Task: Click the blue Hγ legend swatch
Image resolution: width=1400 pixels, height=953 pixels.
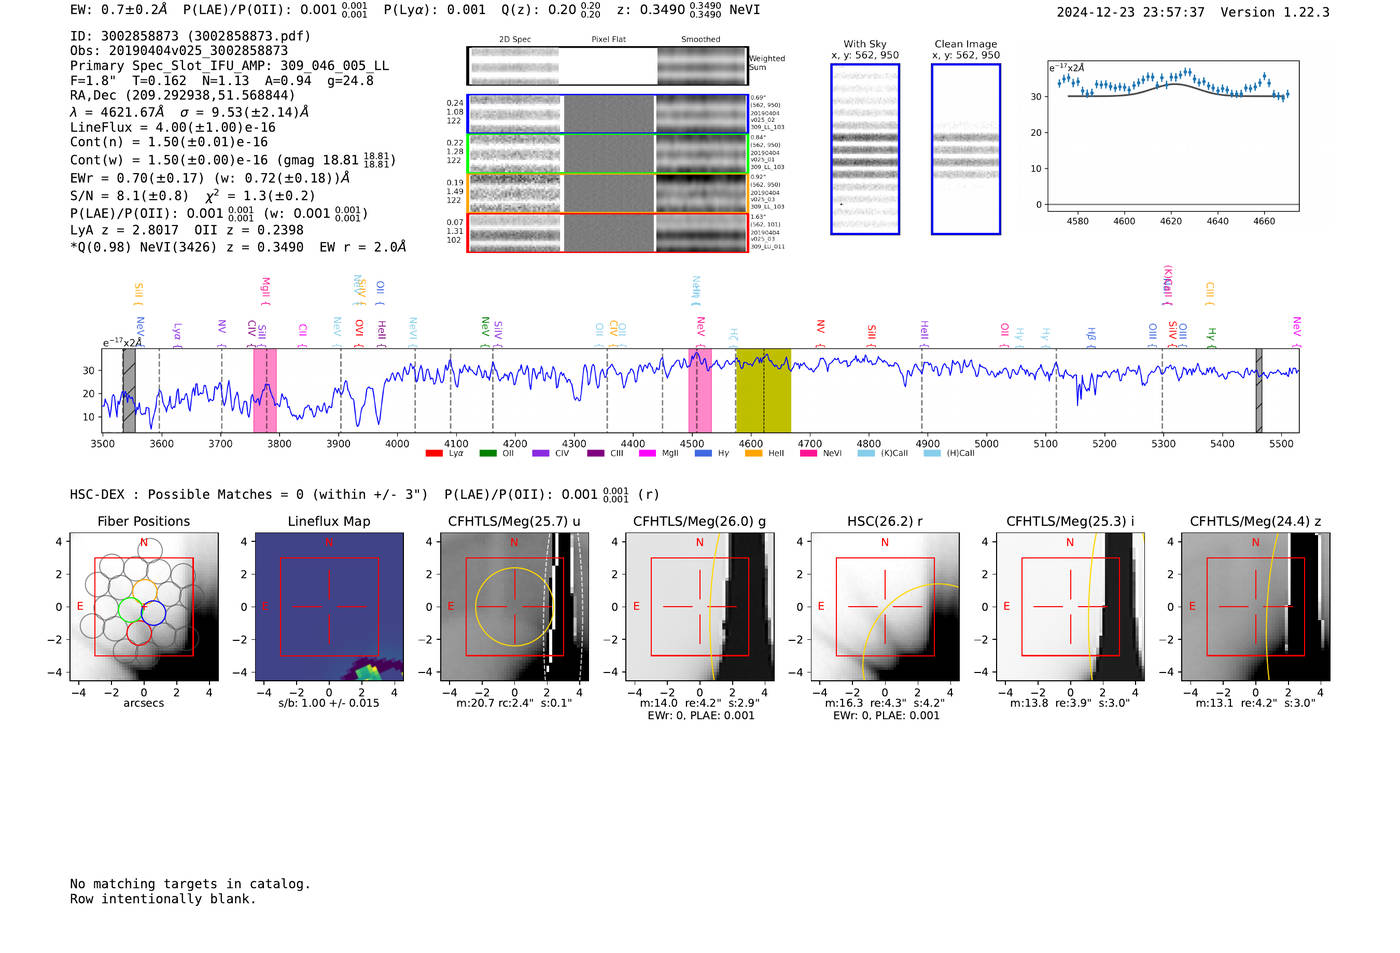Action: pyautogui.click(x=703, y=453)
